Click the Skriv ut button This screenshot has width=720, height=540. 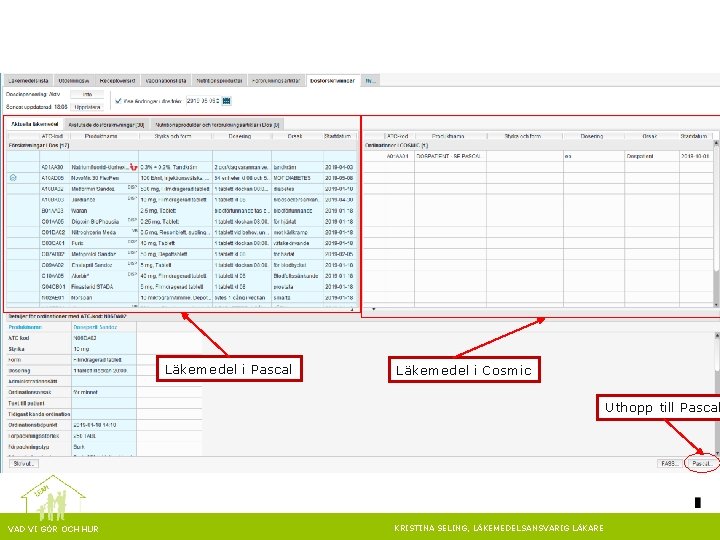pos(24,463)
